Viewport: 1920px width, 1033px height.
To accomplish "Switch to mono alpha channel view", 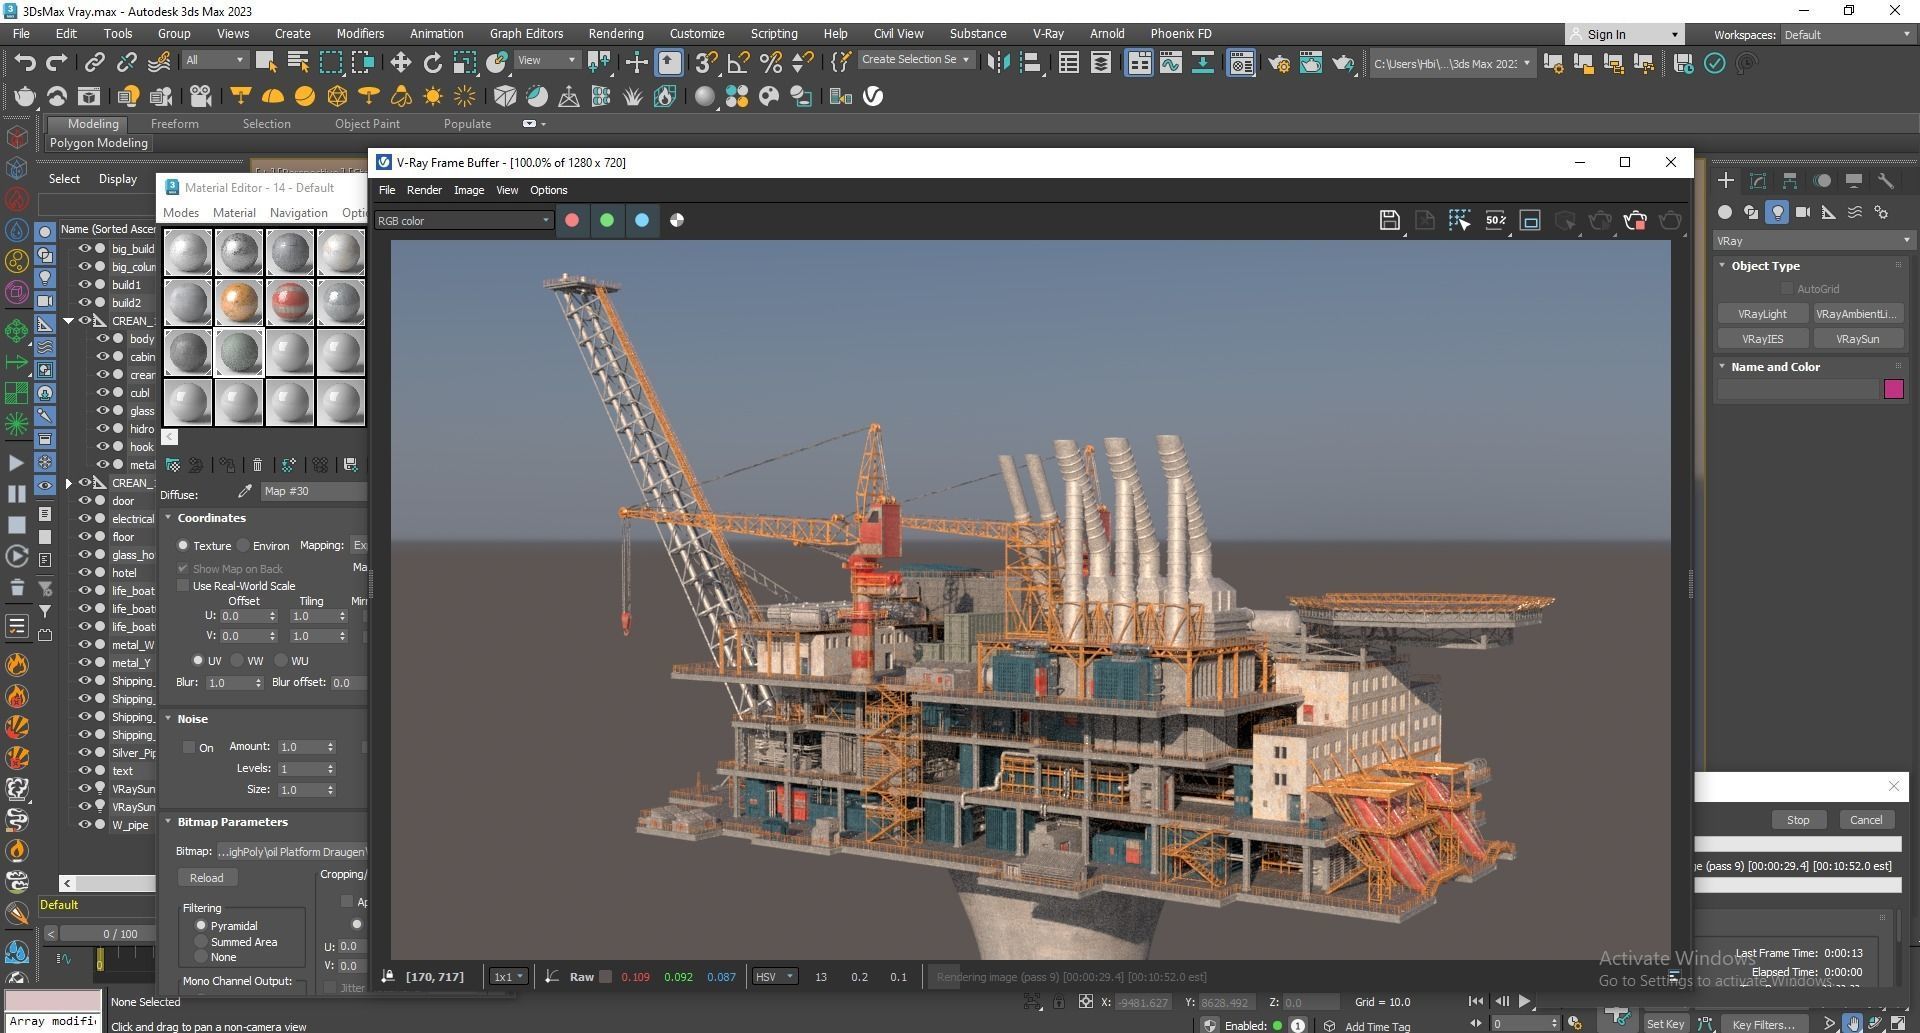I will tap(677, 220).
